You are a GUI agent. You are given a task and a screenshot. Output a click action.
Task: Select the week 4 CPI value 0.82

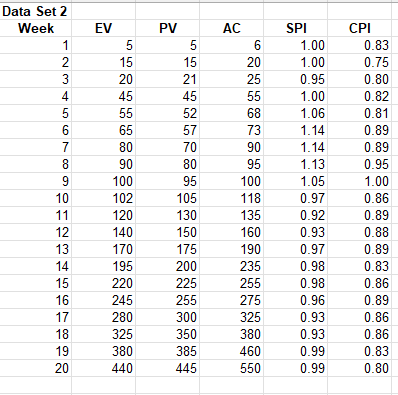(359, 96)
